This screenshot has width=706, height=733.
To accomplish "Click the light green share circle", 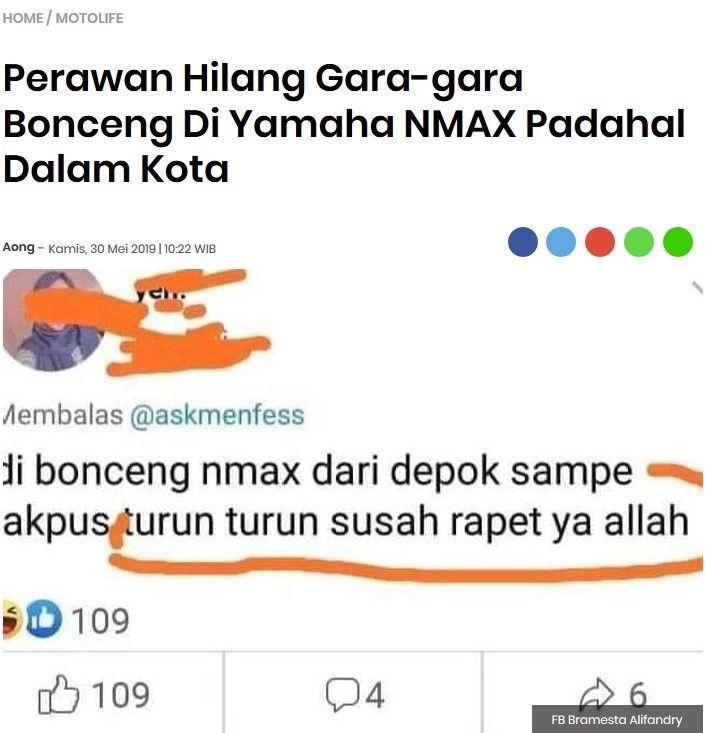I will 639,242.
